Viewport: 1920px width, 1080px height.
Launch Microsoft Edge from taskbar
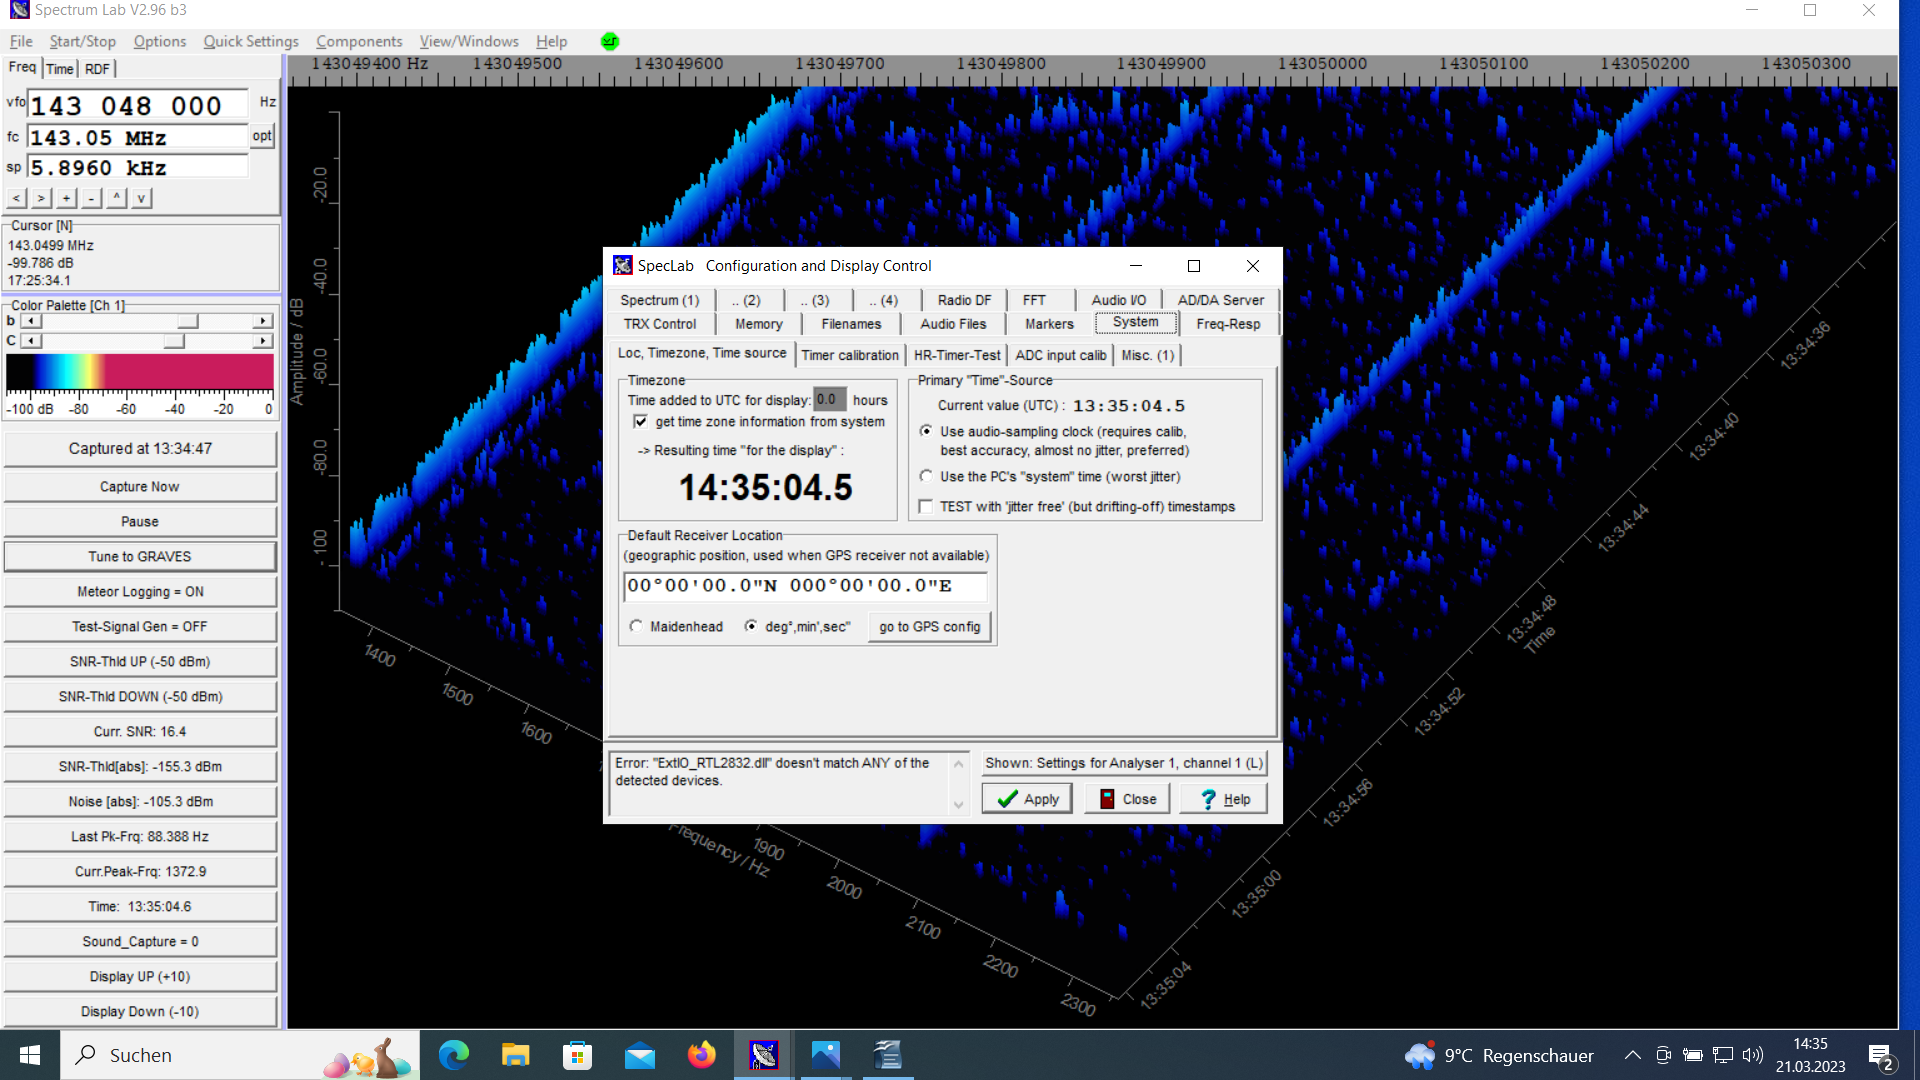tap(454, 1055)
